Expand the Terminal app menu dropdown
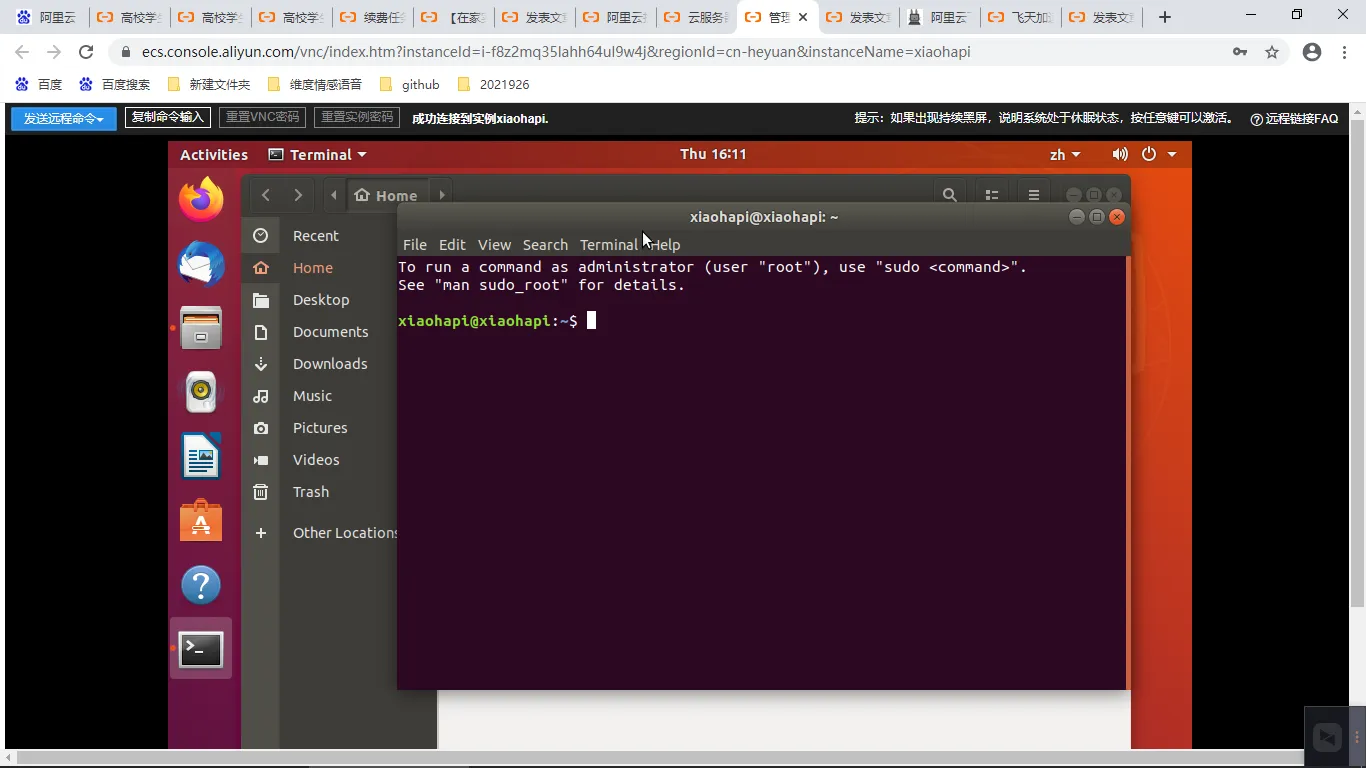This screenshot has width=1366, height=768. [318, 154]
